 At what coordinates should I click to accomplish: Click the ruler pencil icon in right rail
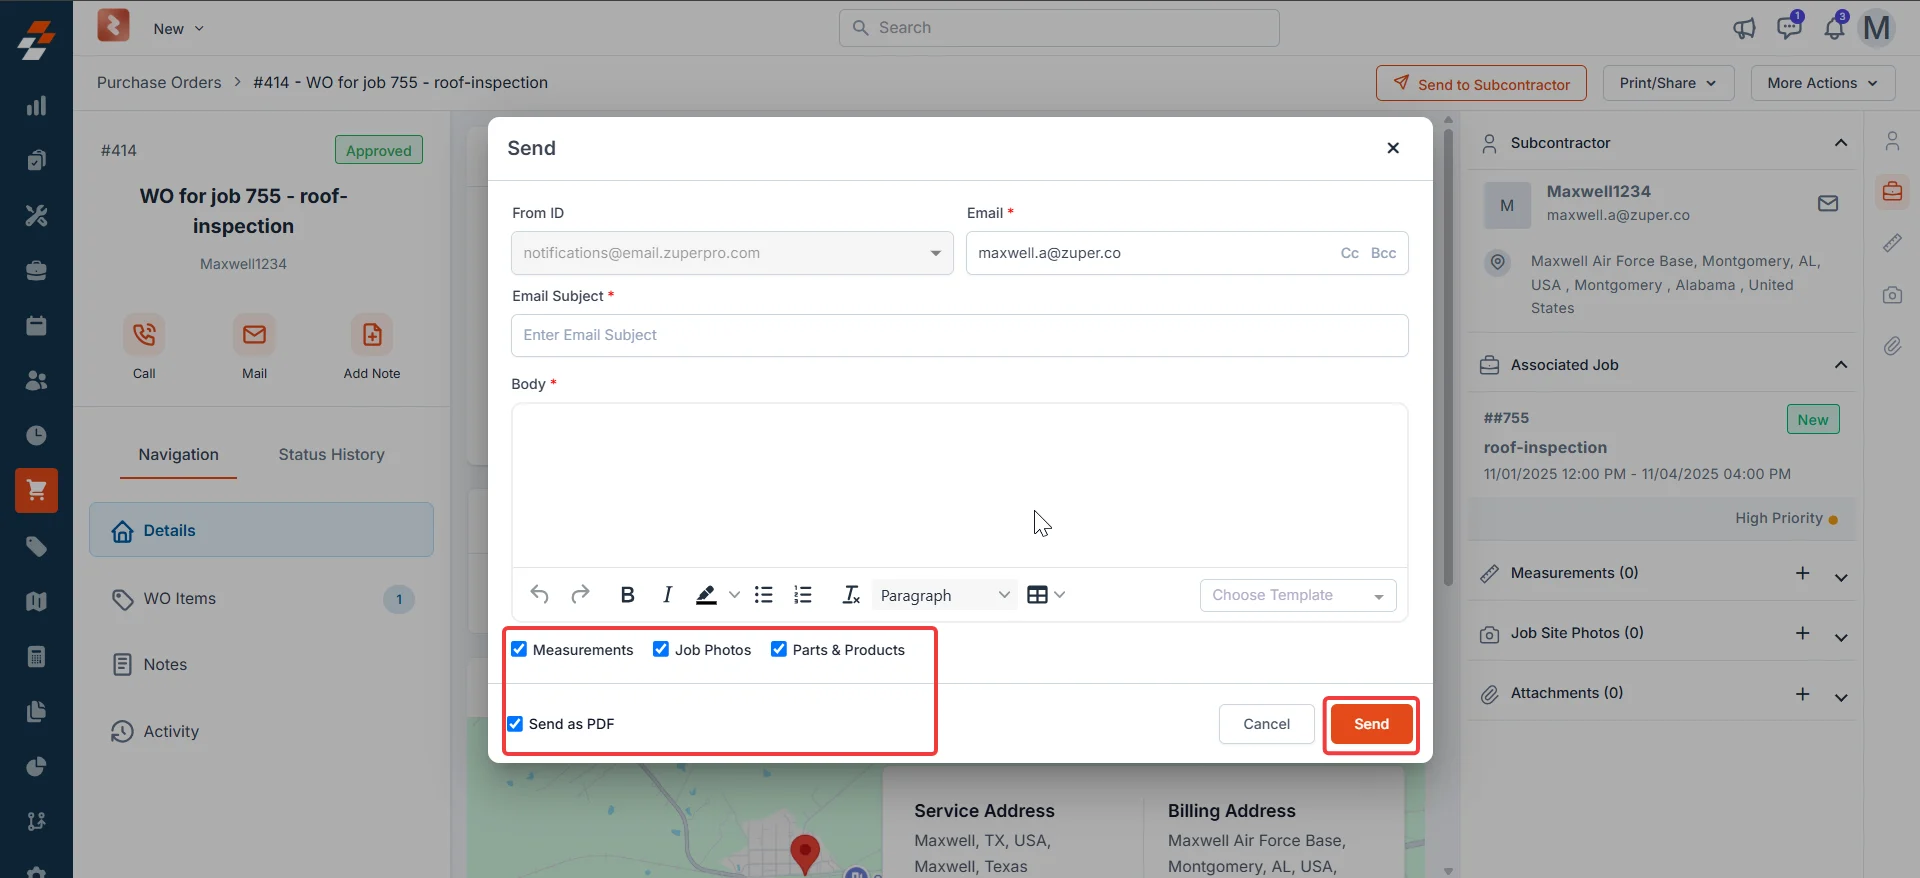[x=1892, y=243]
